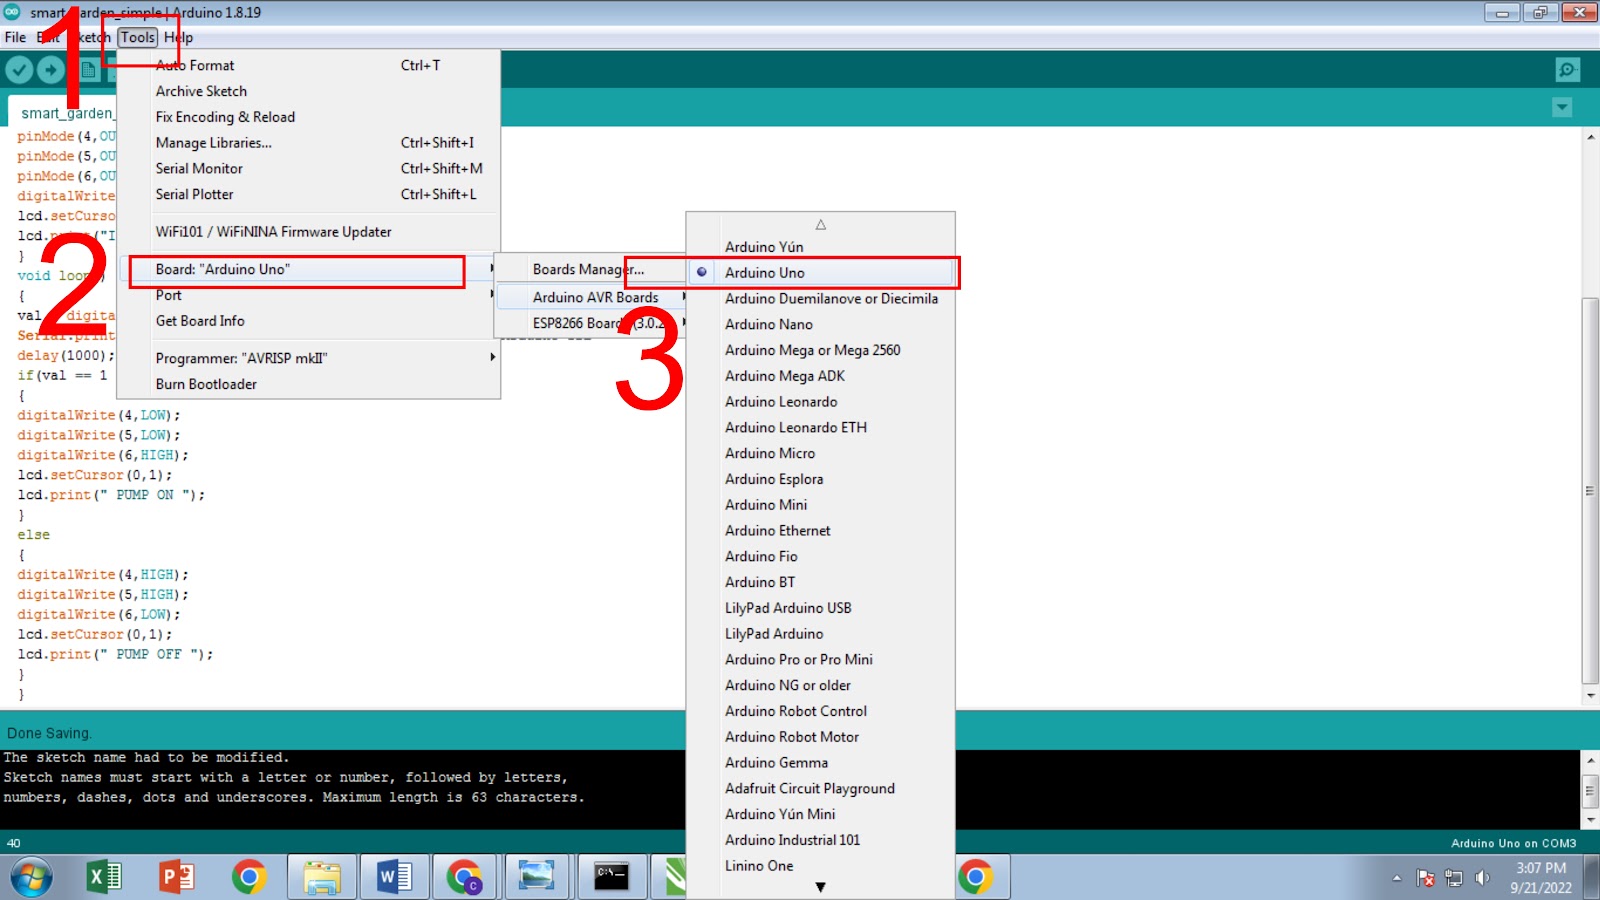Expand the Board: "Arduino Uno" submenu
The width and height of the screenshot is (1600, 900).
[310, 269]
